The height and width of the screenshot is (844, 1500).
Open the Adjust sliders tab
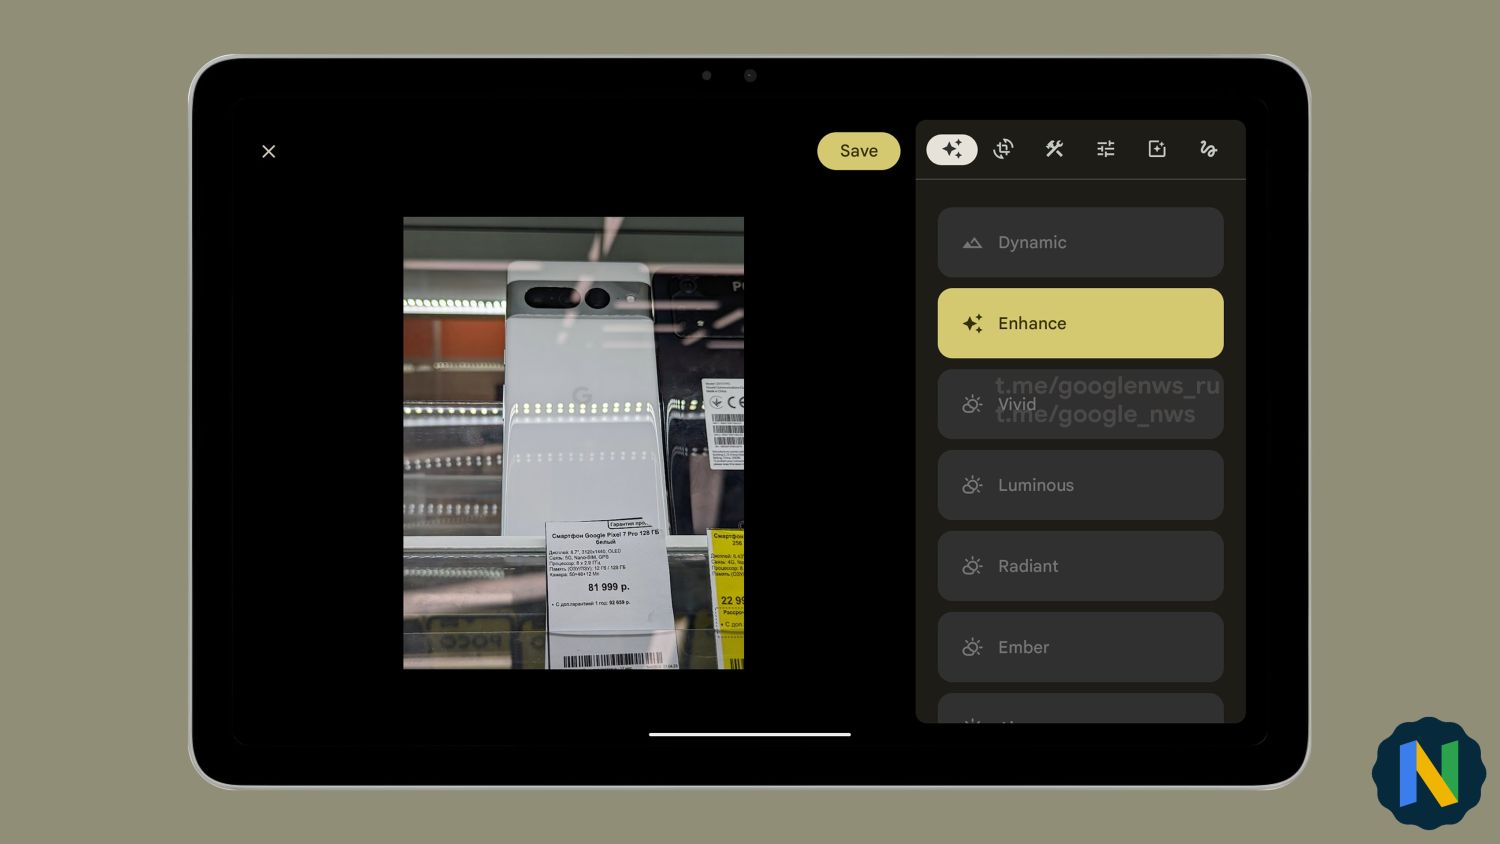pyautogui.click(x=1105, y=149)
